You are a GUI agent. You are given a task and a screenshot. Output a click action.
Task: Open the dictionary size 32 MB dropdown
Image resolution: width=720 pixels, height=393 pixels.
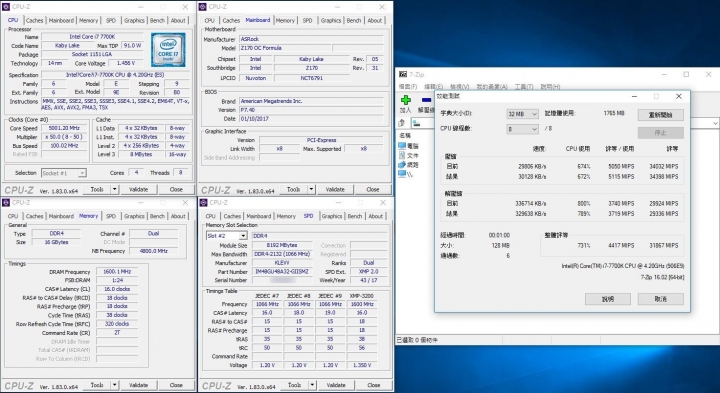tap(522, 114)
